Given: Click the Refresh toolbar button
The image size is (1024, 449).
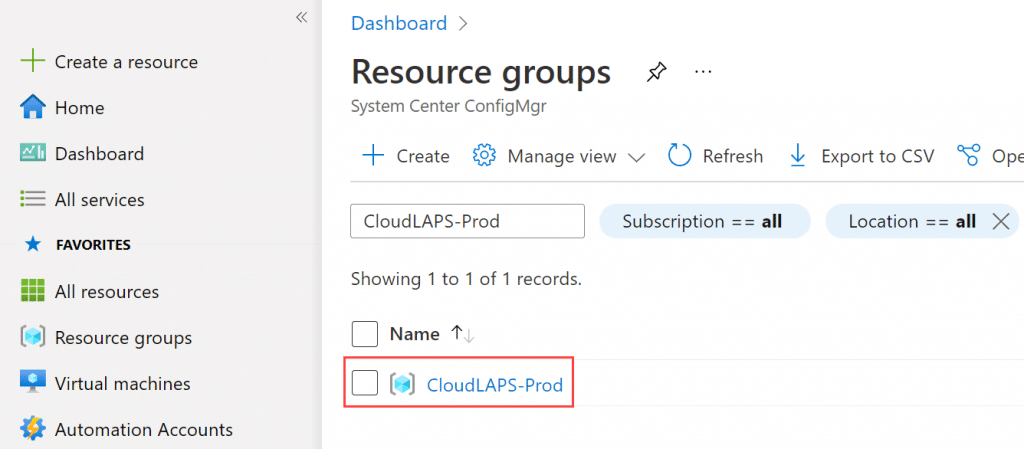Looking at the screenshot, I should 716,156.
